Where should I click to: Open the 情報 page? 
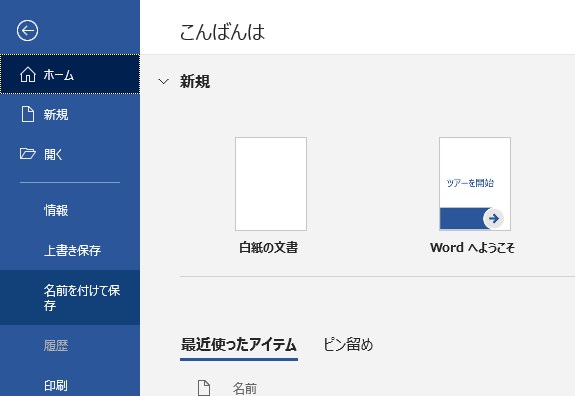pos(70,210)
